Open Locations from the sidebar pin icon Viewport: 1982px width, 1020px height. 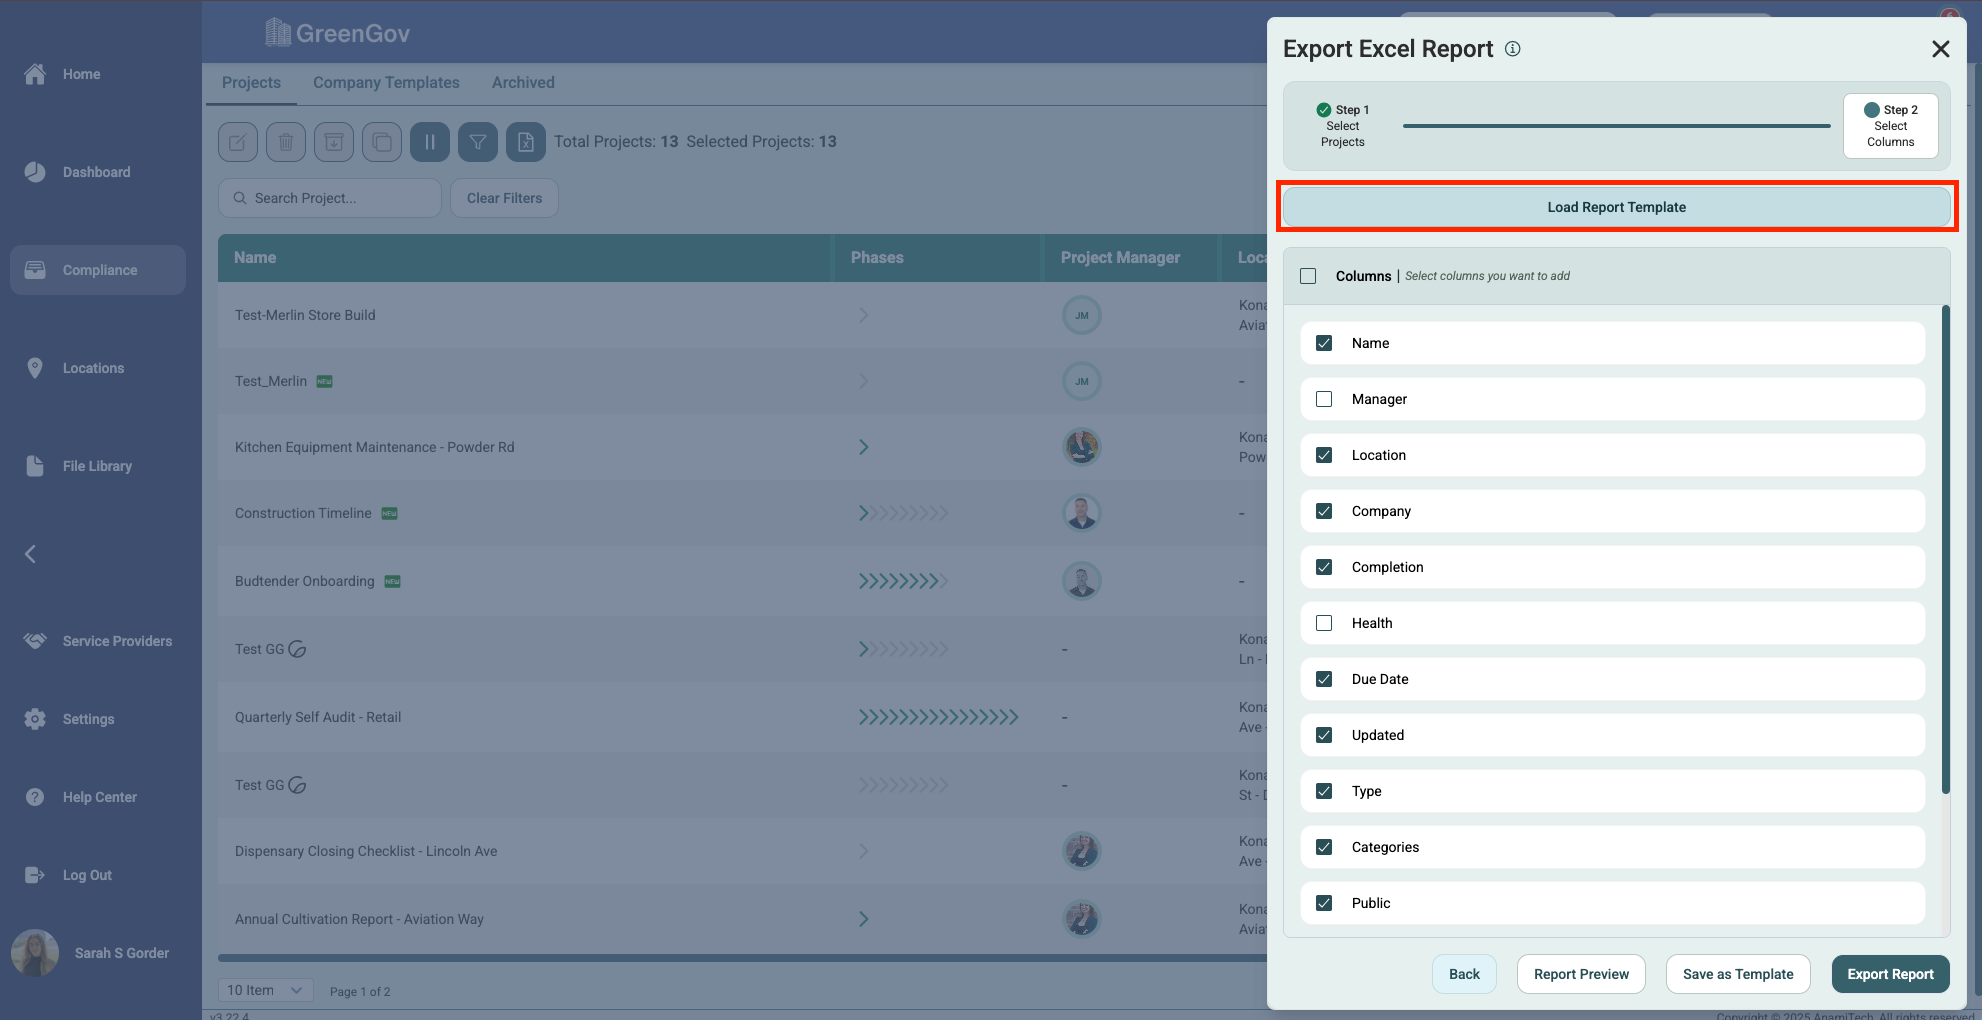[35, 368]
